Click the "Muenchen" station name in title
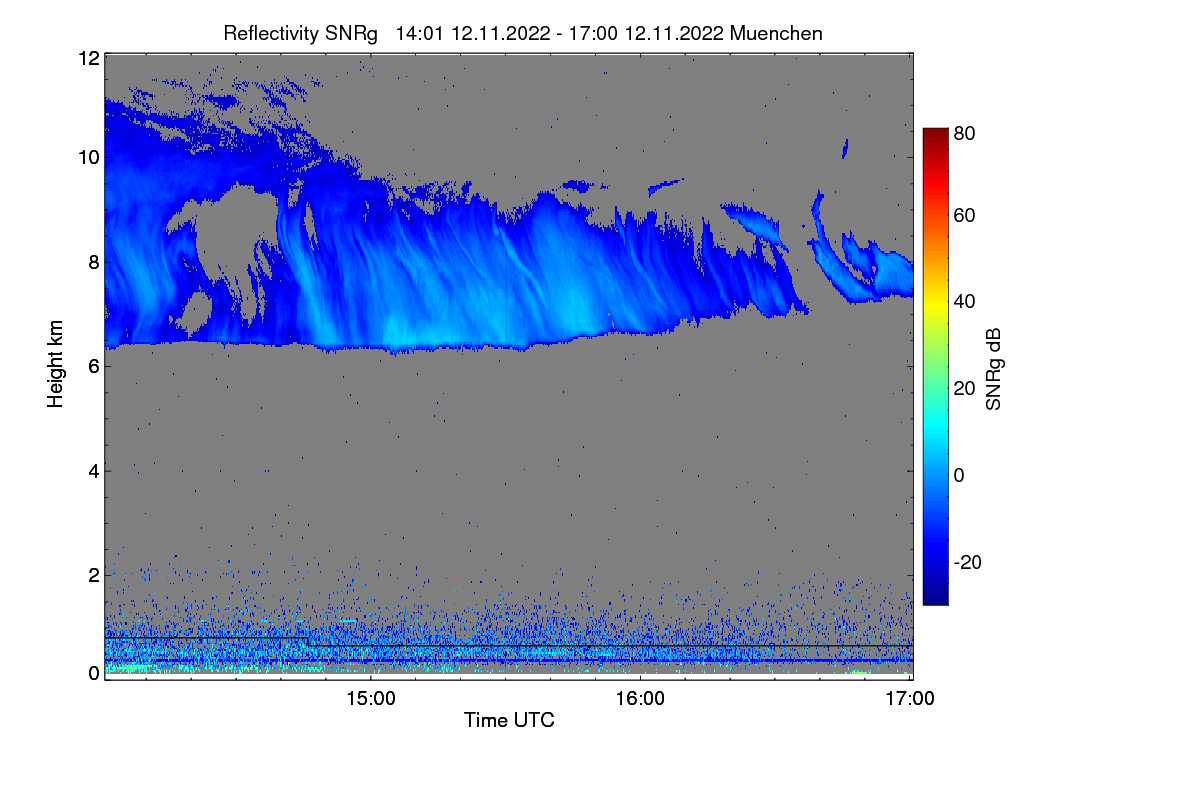Viewport: 1200px width, 800px height. [776, 33]
